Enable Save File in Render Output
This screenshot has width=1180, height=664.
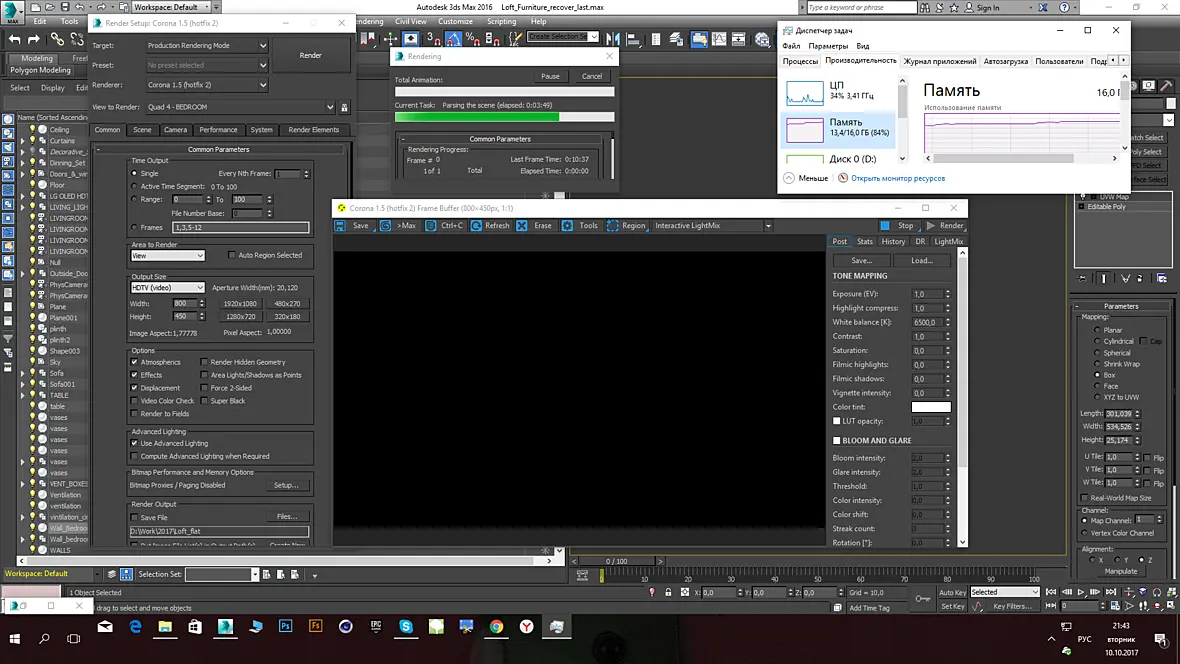pos(135,518)
